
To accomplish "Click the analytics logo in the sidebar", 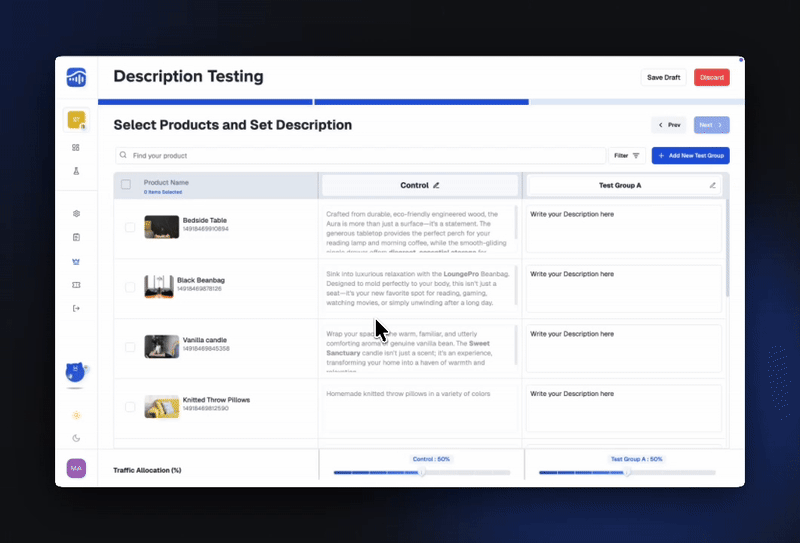I will [x=76, y=78].
